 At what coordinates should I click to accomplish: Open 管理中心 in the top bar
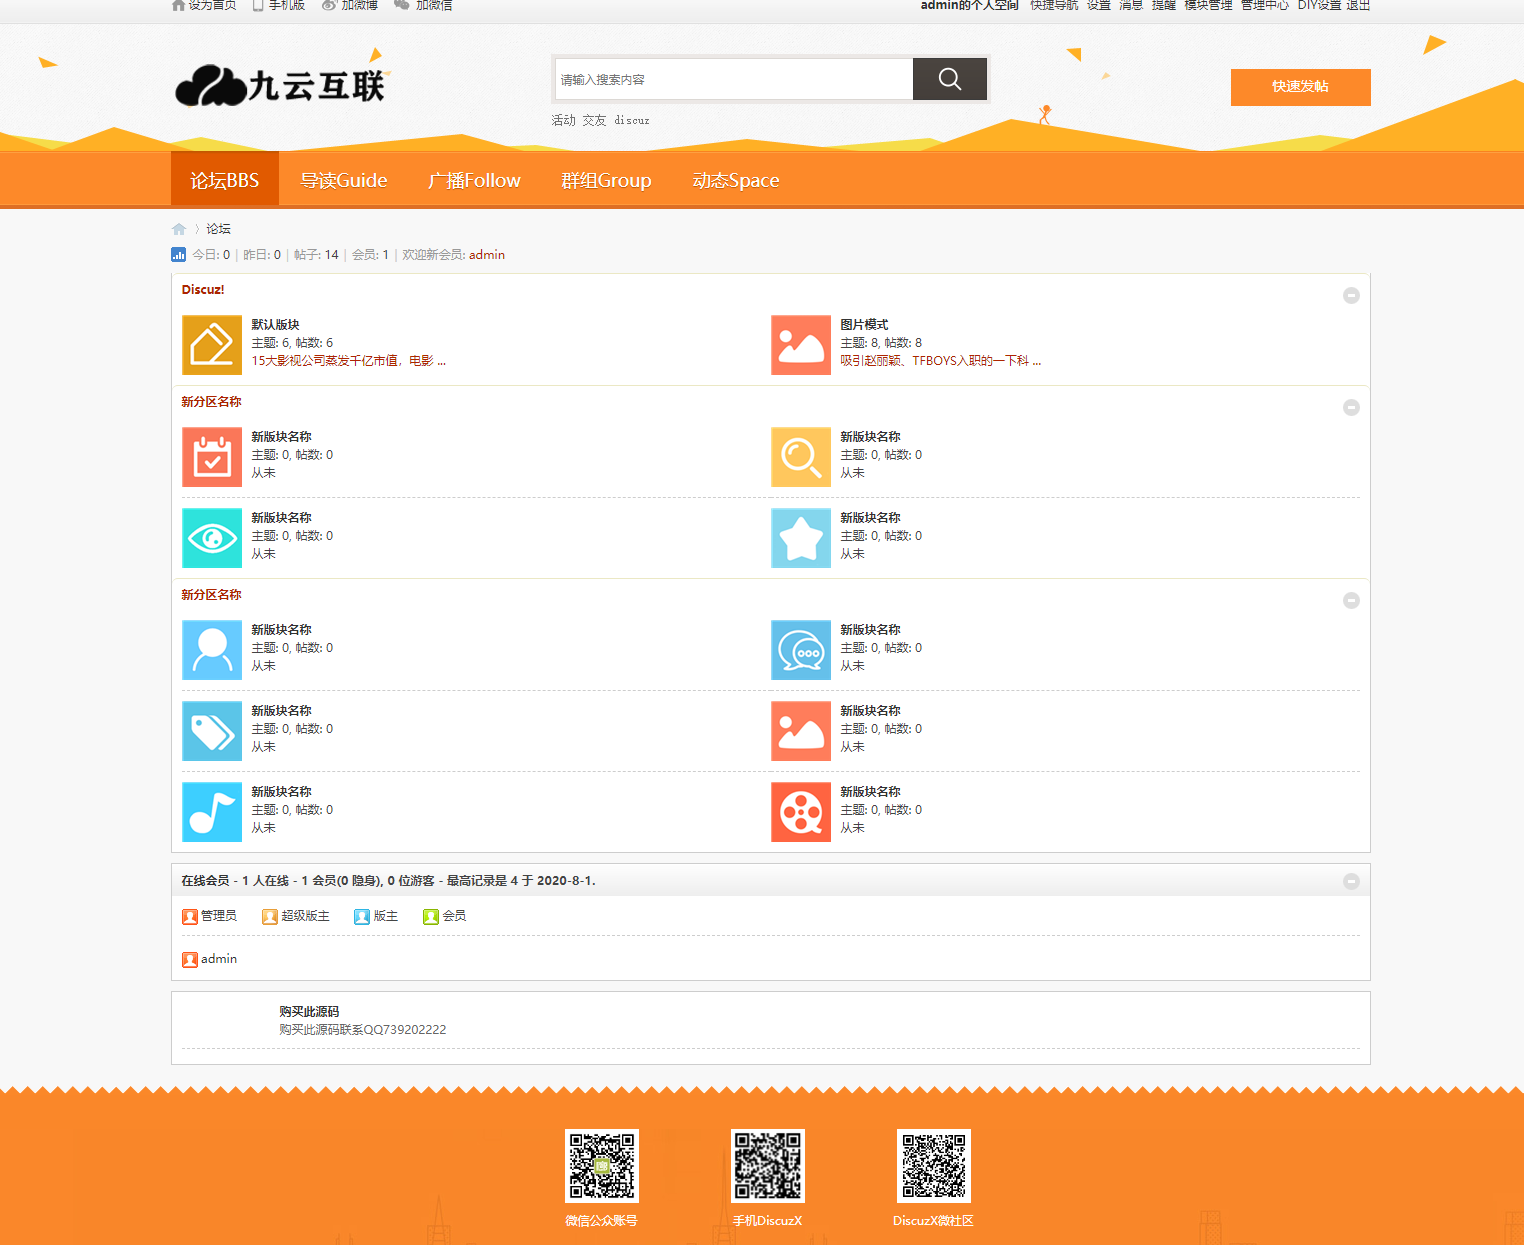[x=1264, y=6]
